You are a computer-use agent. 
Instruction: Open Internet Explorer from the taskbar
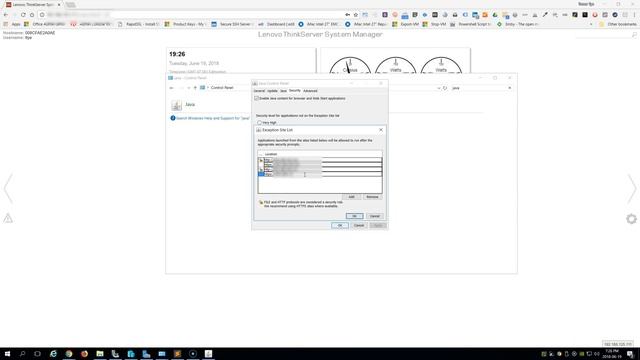(x=53, y=354)
